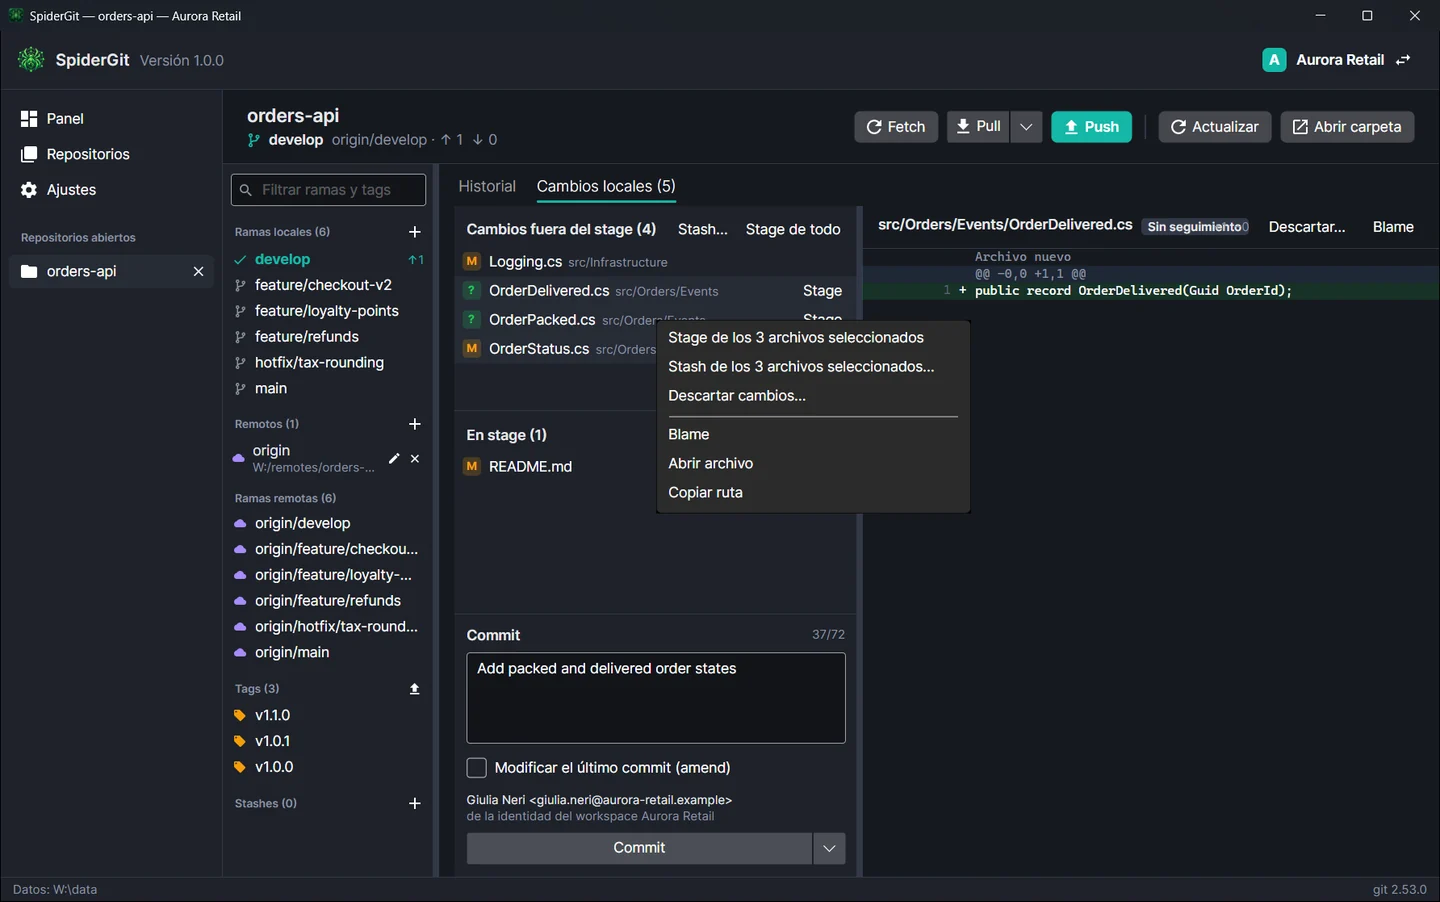Click the SpiderGit spider logo
Screen dimensions: 1440x902
point(31,60)
